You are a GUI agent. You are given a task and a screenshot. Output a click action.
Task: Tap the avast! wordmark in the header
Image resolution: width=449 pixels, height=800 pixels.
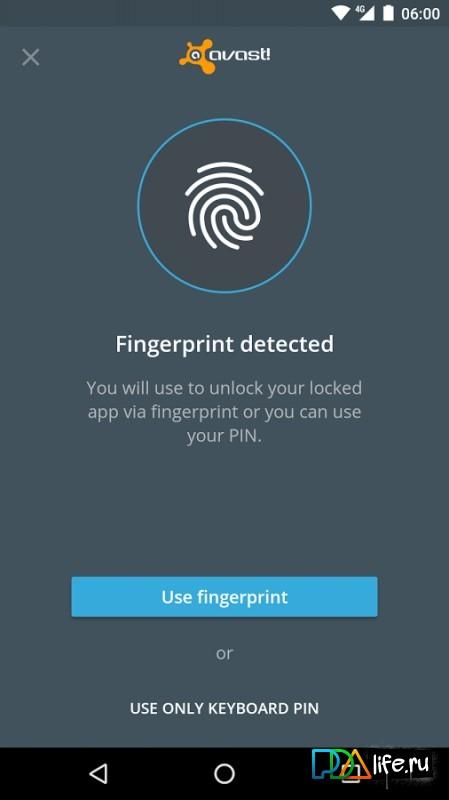pos(240,54)
